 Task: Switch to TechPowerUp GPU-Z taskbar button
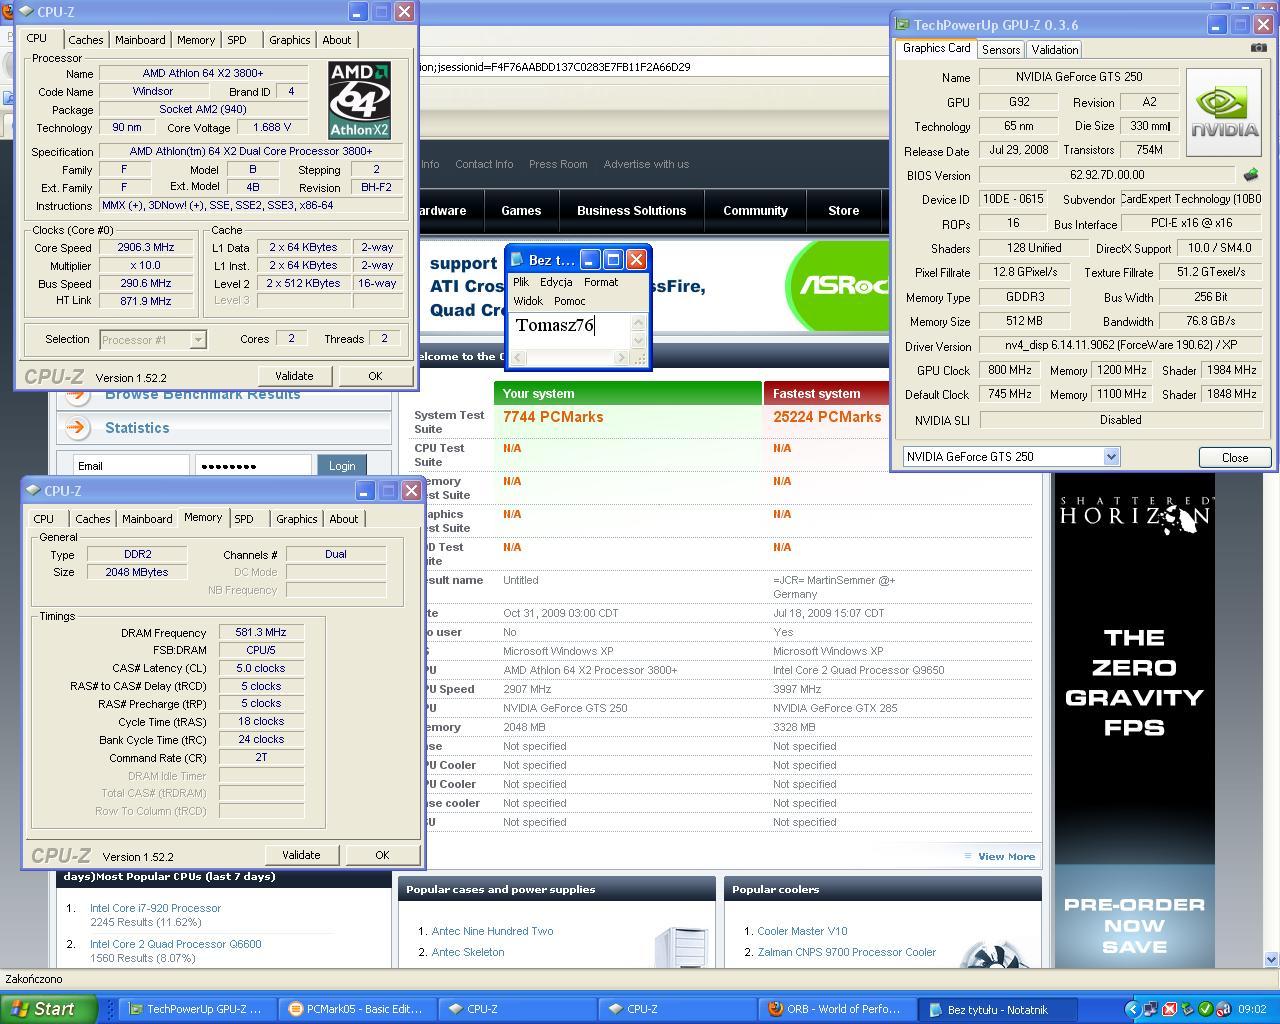[196, 1009]
